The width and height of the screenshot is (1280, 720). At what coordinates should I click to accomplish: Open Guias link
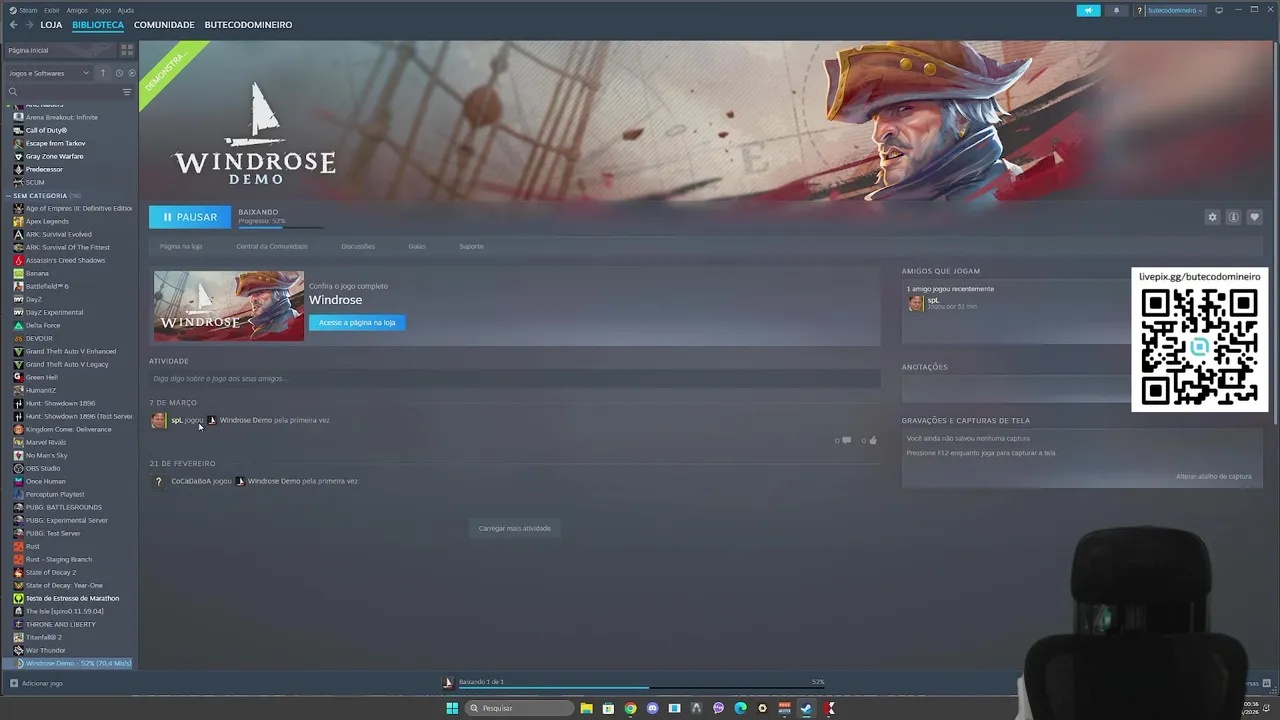click(x=417, y=246)
